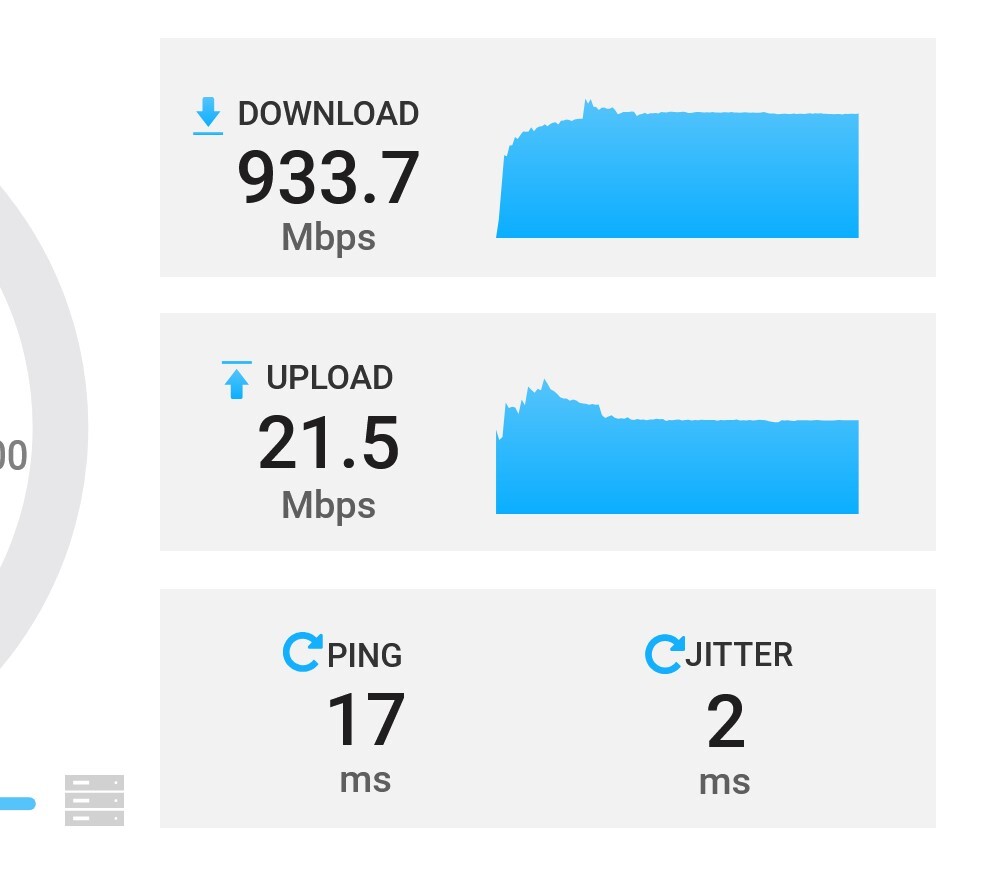Click the peak spike in upload graph
The height and width of the screenshot is (873, 992).
pyautogui.click(x=545, y=384)
